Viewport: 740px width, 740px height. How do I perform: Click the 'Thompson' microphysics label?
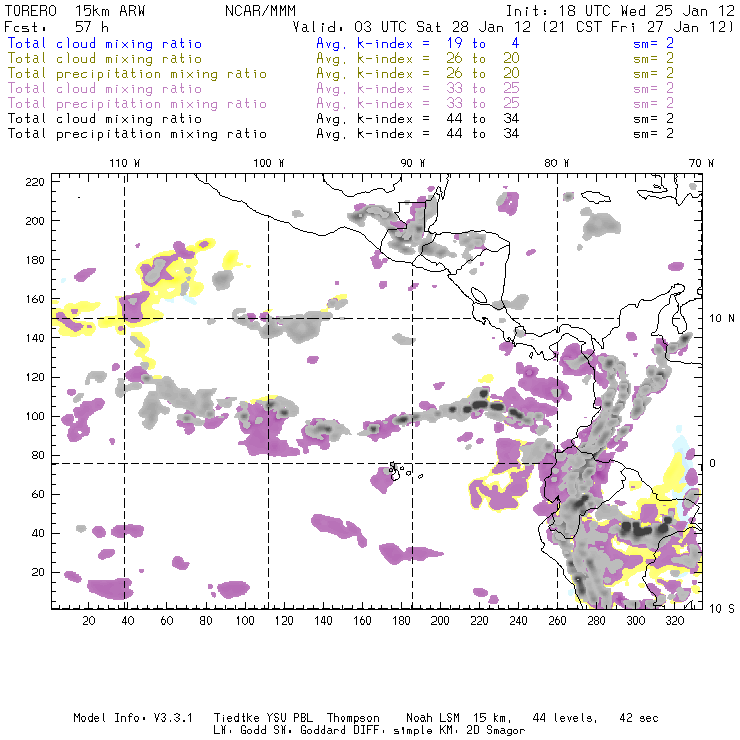click(353, 719)
